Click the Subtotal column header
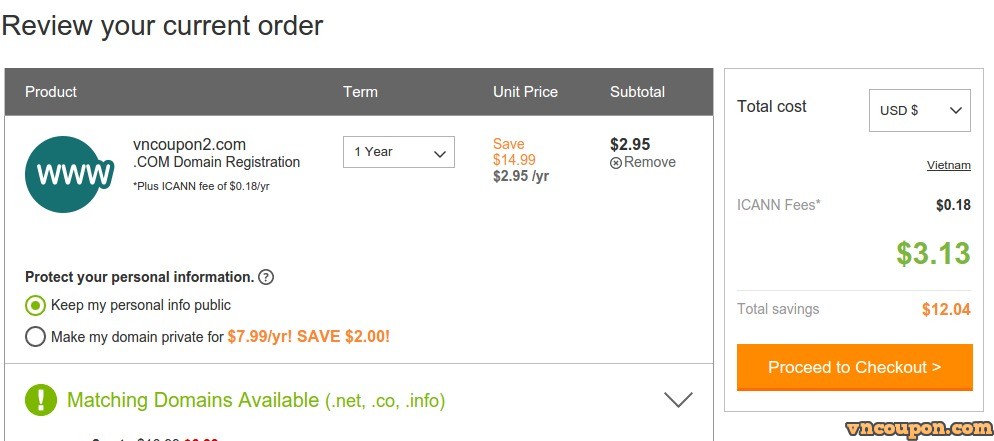This screenshot has height=441, width=994. click(637, 92)
